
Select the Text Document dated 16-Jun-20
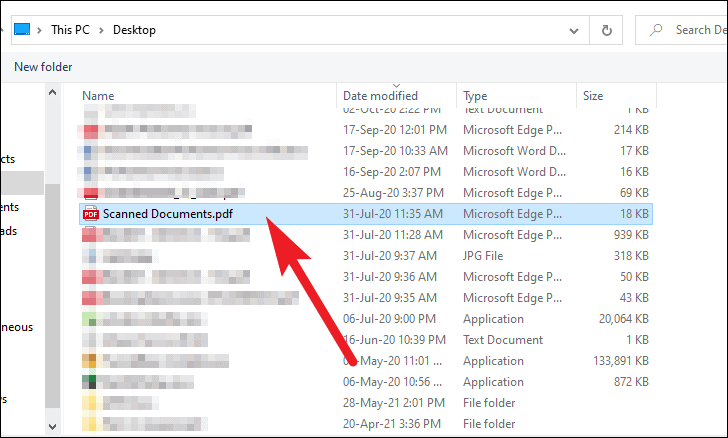pos(366,340)
